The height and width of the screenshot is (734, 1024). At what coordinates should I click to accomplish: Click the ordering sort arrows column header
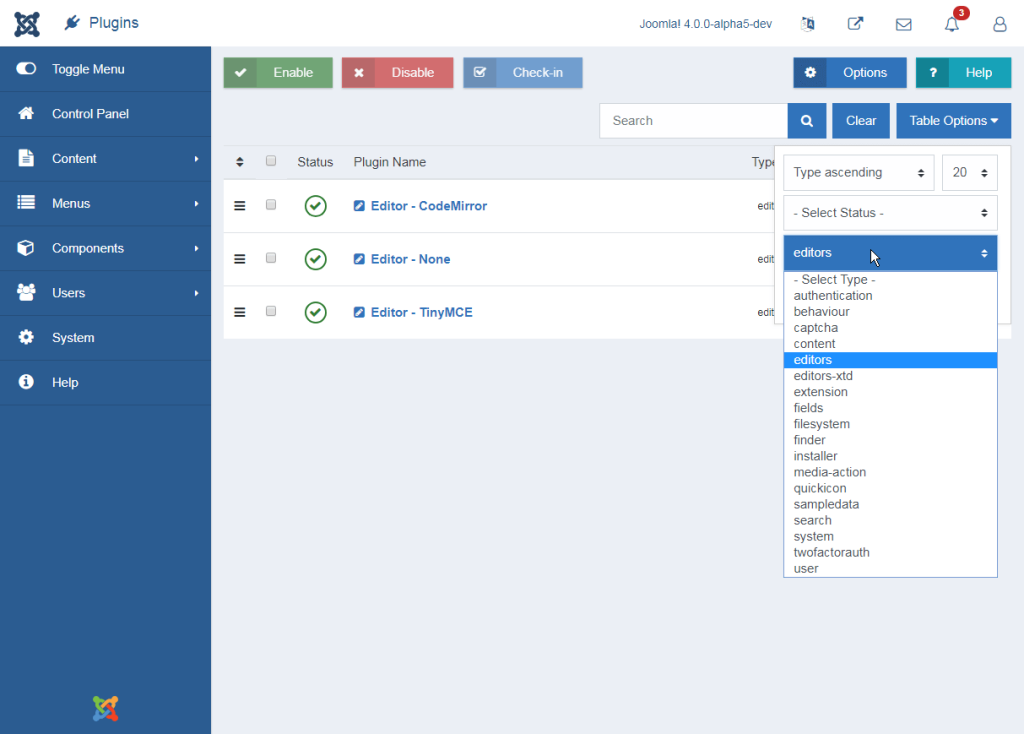click(240, 162)
